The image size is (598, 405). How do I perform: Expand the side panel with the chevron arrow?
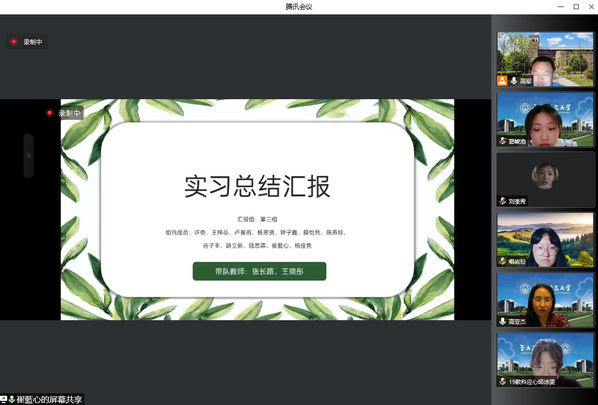click(29, 156)
